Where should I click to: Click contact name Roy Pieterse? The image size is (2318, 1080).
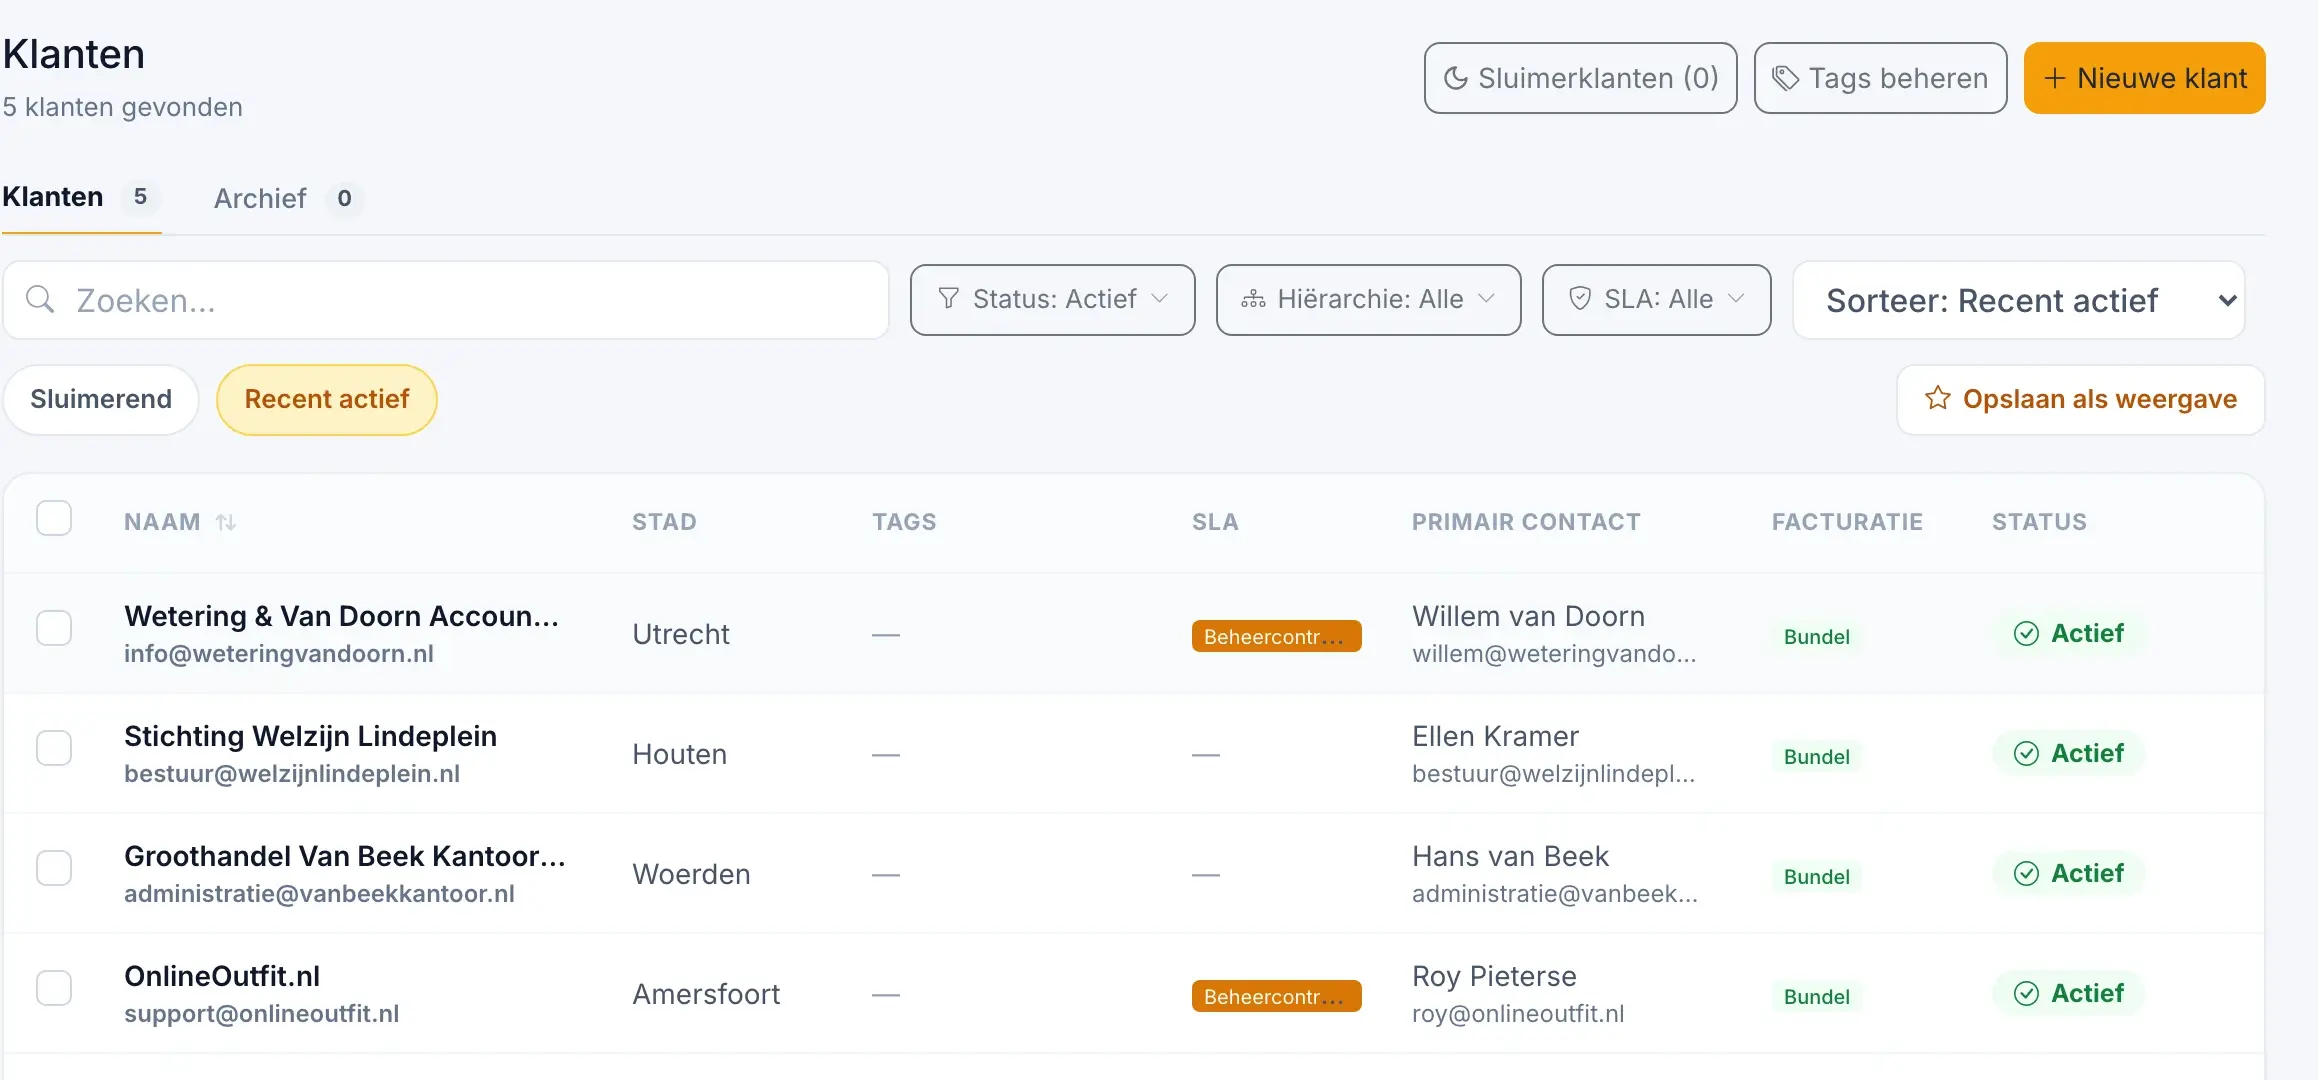click(x=1494, y=976)
